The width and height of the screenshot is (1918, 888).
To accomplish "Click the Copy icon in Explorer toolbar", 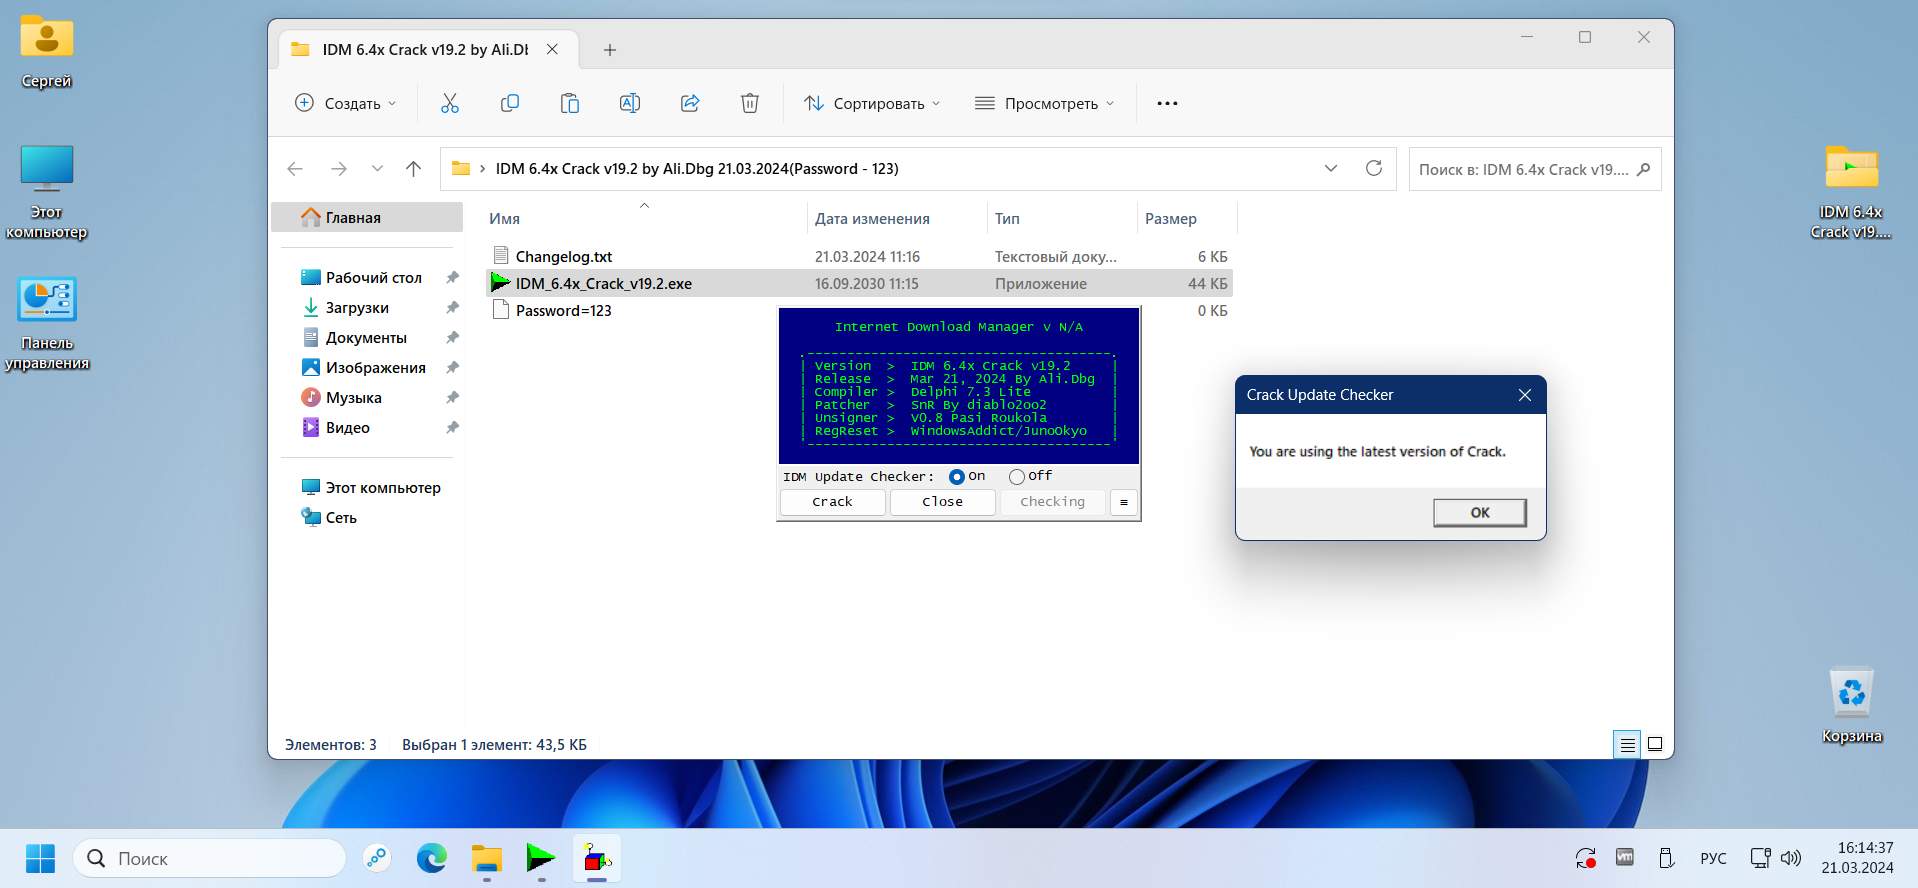I will coord(510,103).
